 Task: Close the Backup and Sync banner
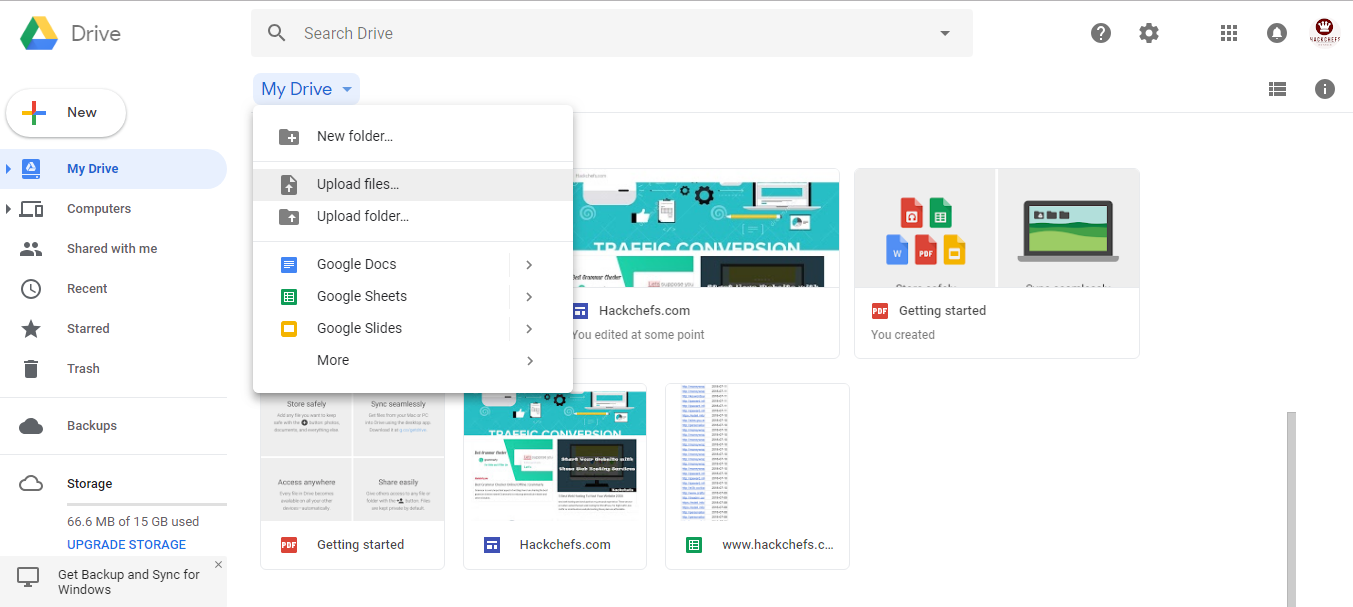click(218, 565)
